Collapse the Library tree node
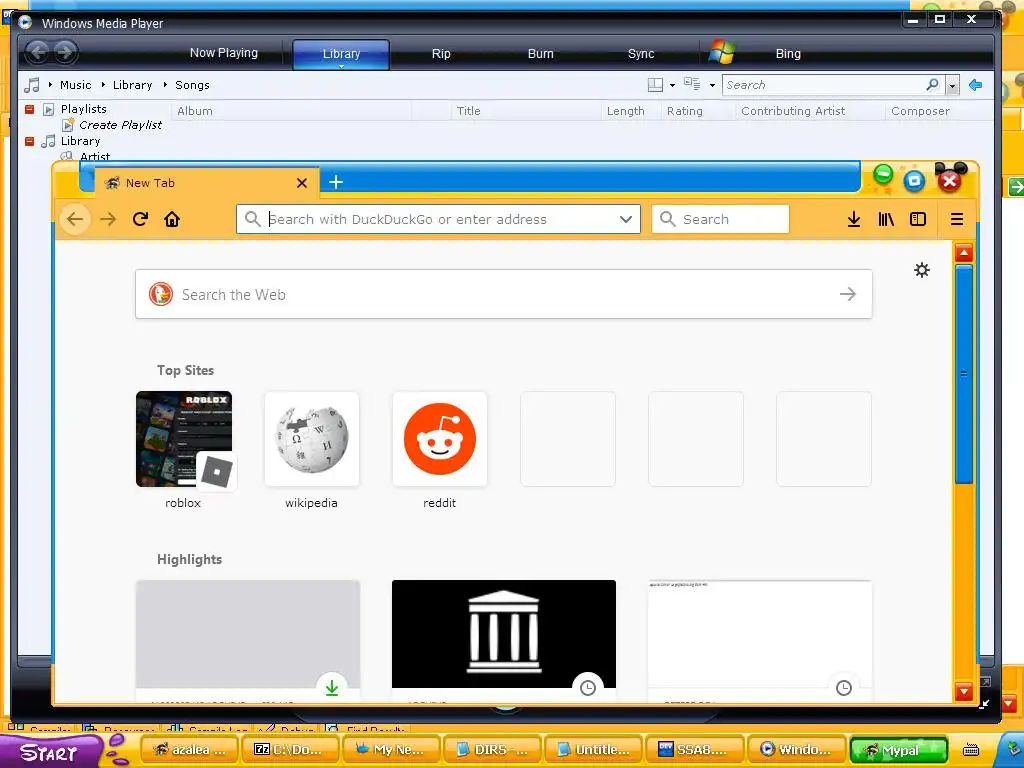Image resolution: width=1024 pixels, height=768 pixels. pyautogui.click(x=29, y=141)
